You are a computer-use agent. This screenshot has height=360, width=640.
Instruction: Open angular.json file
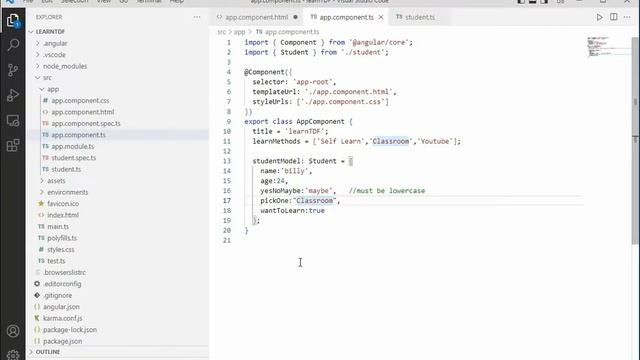click(61, 306)
